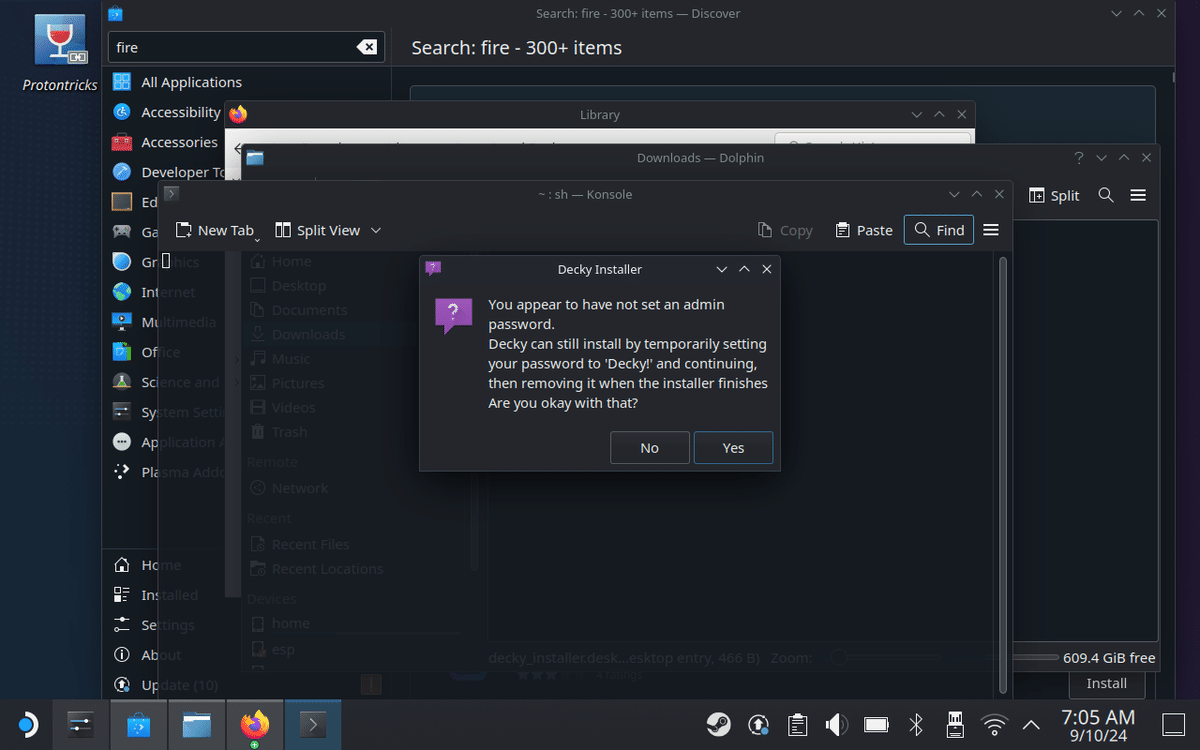Open Konsole hamburger menu

pos(991,230)
